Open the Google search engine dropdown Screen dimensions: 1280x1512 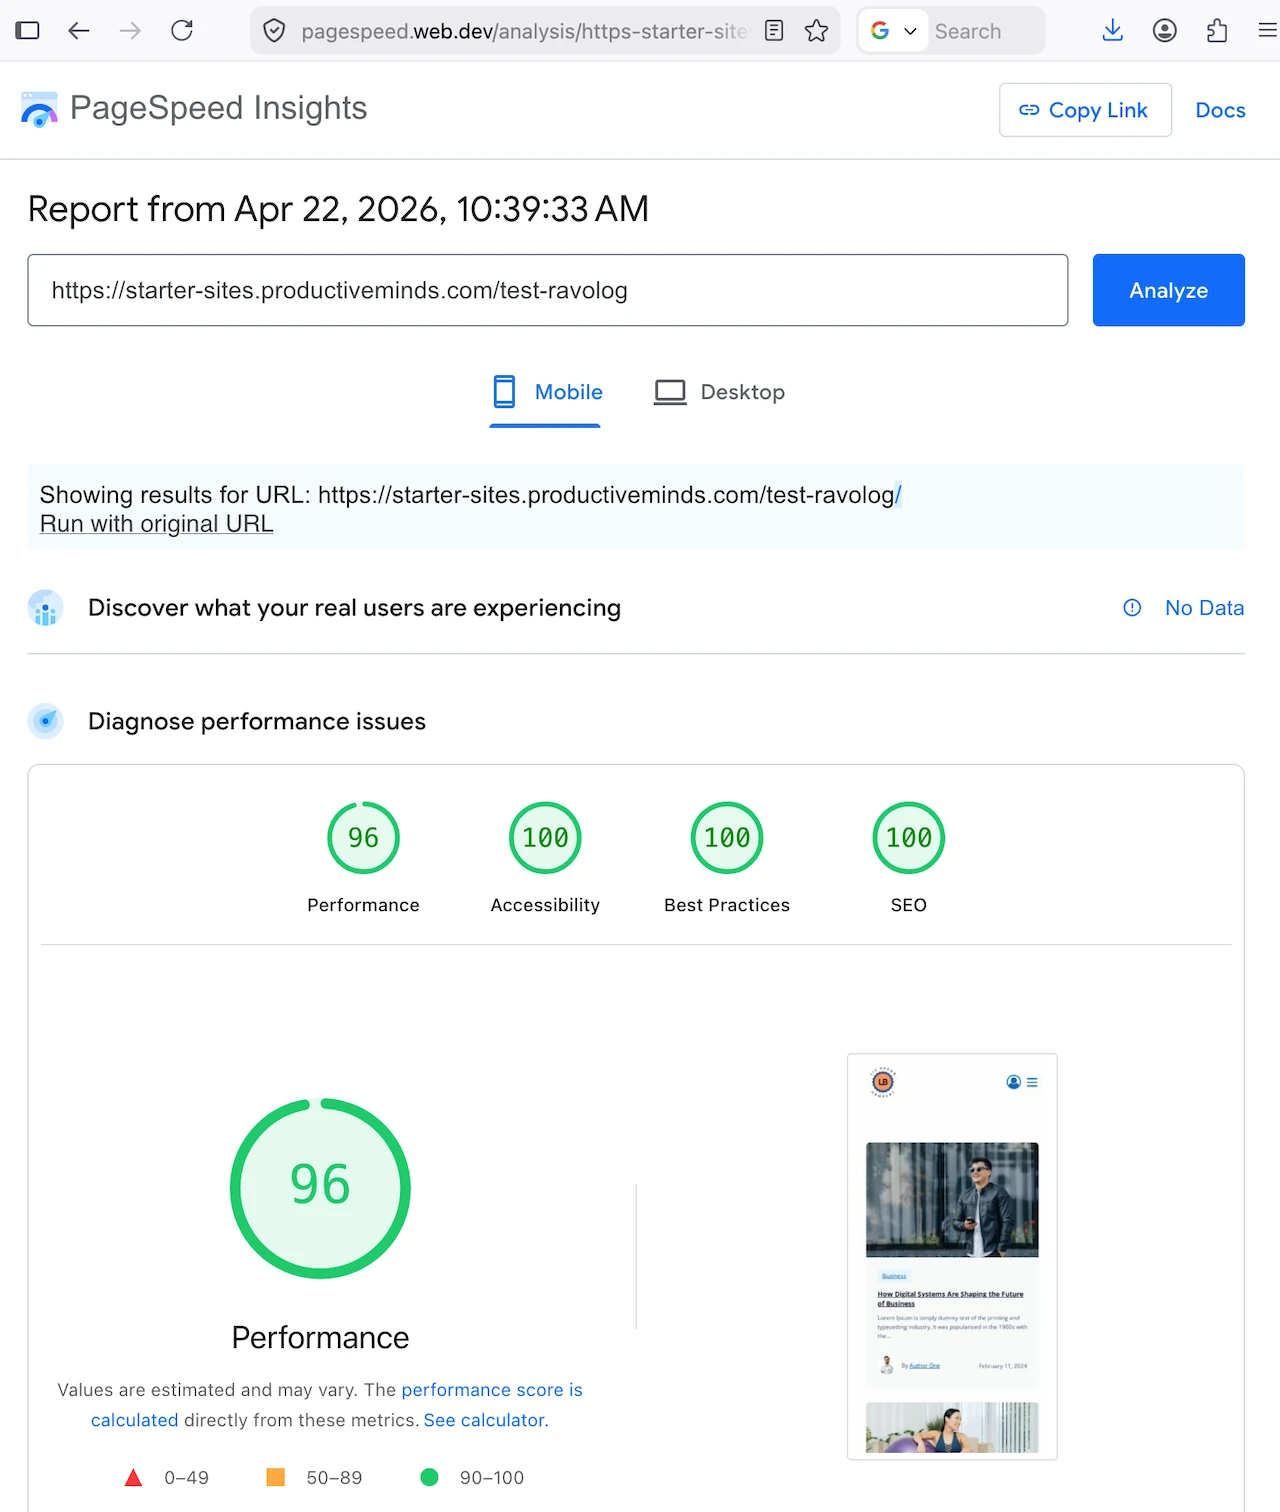coord(893,31)
